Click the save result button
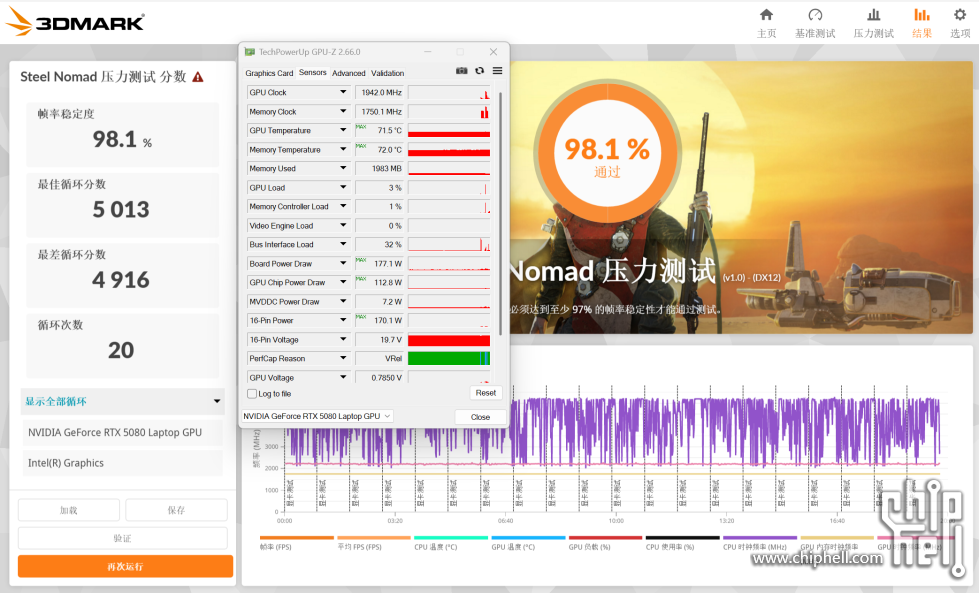 (176, 510)
